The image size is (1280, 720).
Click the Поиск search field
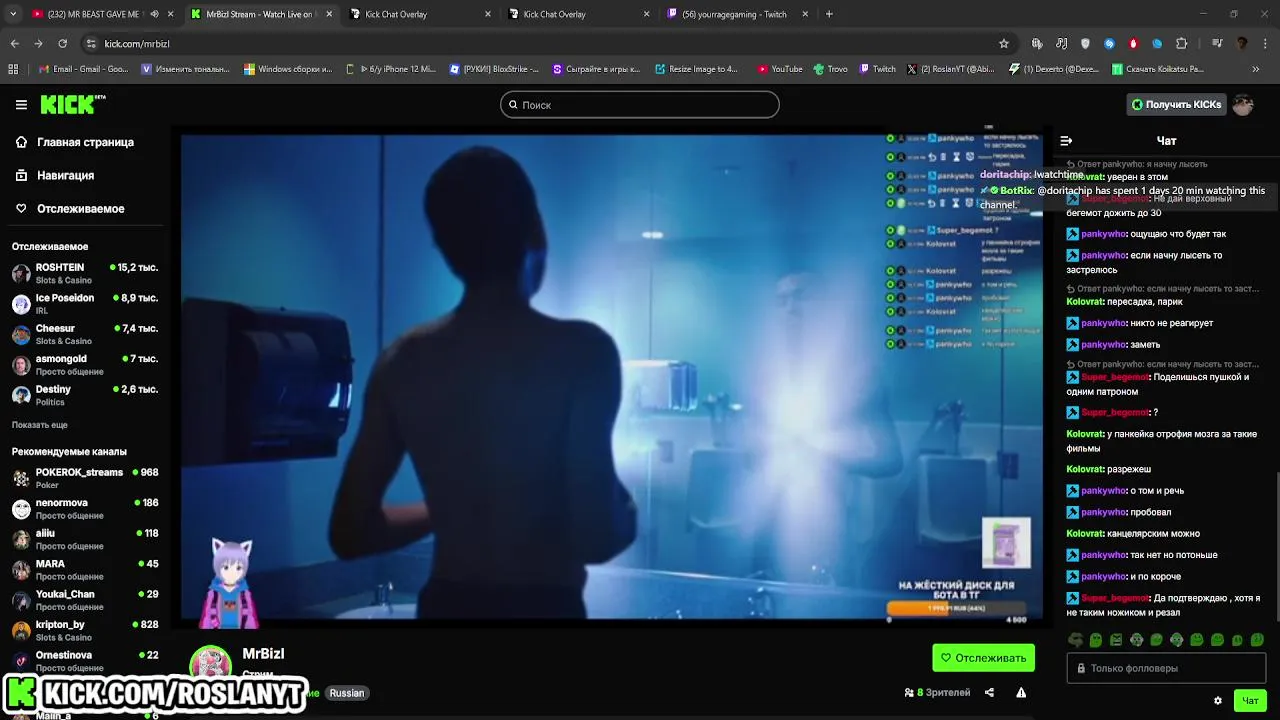tap(640, 105)
